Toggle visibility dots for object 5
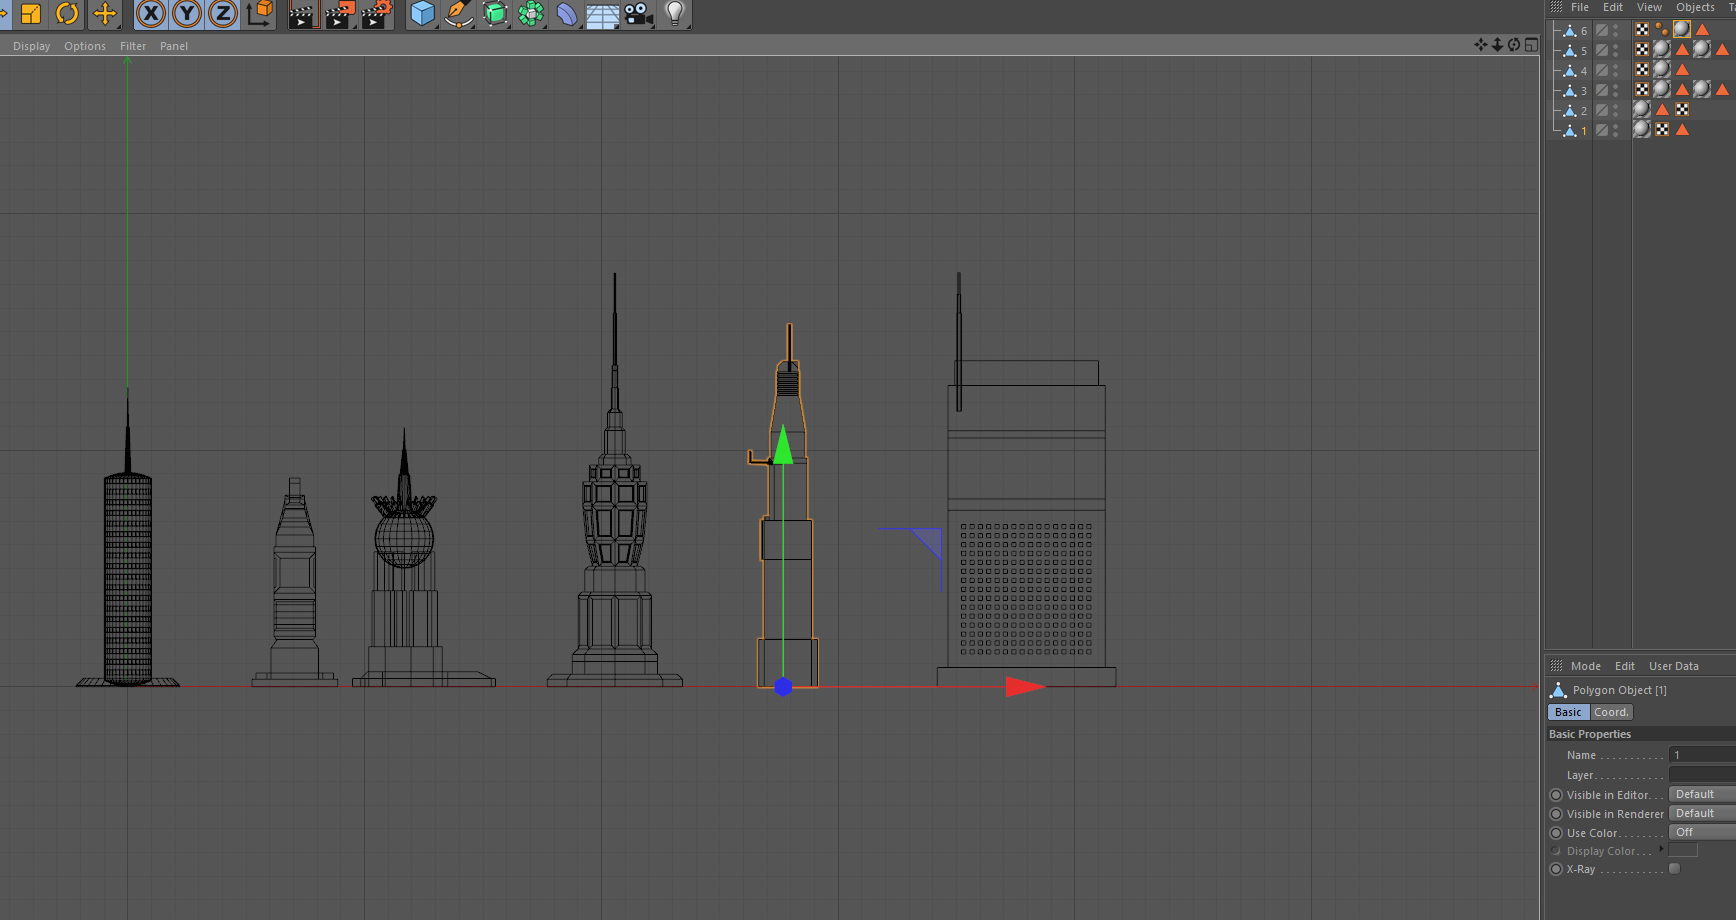 [x=1616, y=51]
